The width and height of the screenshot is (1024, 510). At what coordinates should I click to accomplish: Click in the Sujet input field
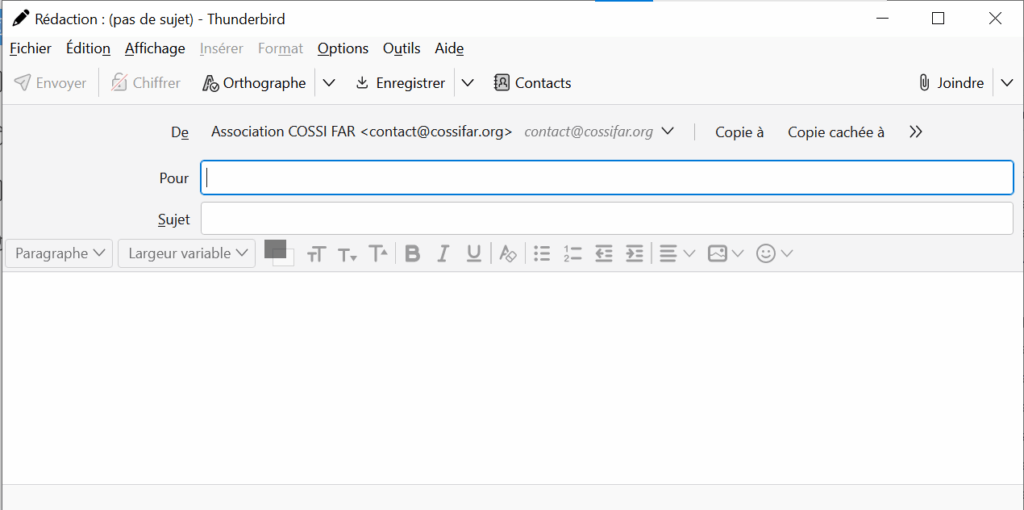coord(607,218)
